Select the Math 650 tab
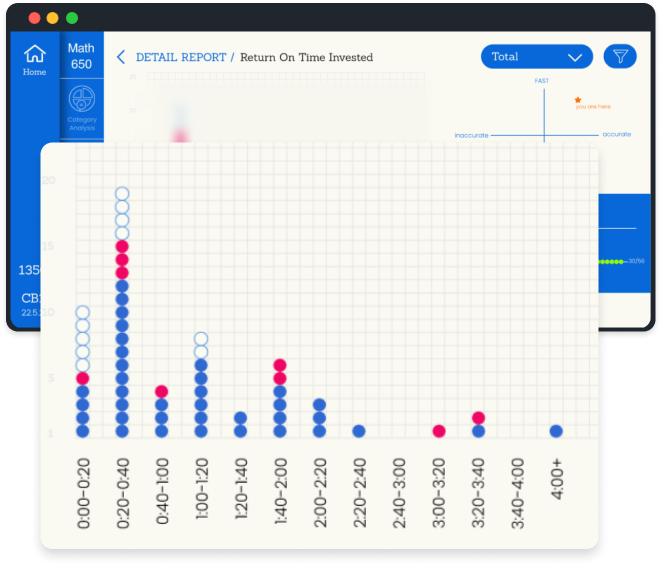Image resolution: width=662 pixels, height=567 pixels. [x=82, y=56]
